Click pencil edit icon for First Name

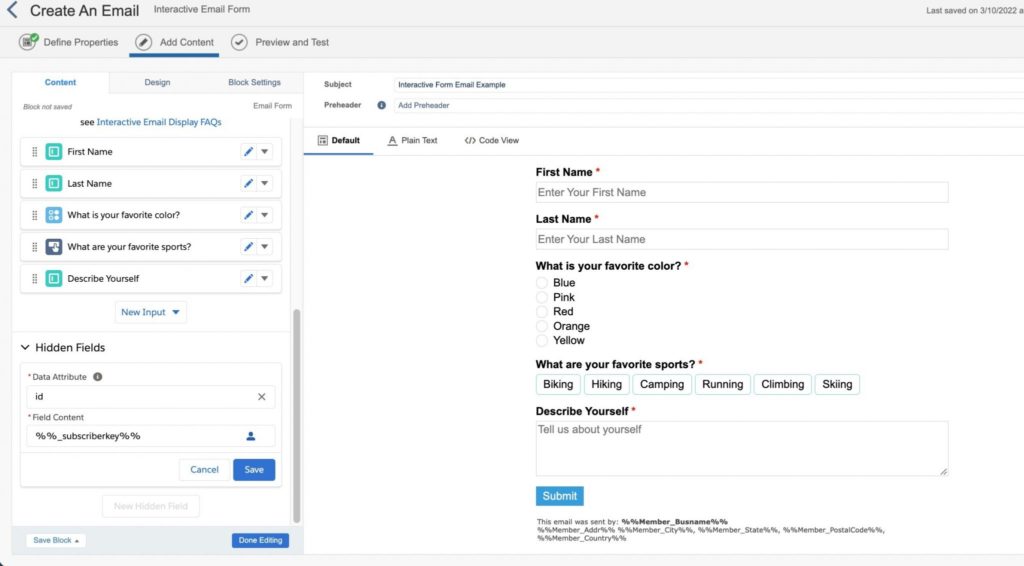[248, 152]
